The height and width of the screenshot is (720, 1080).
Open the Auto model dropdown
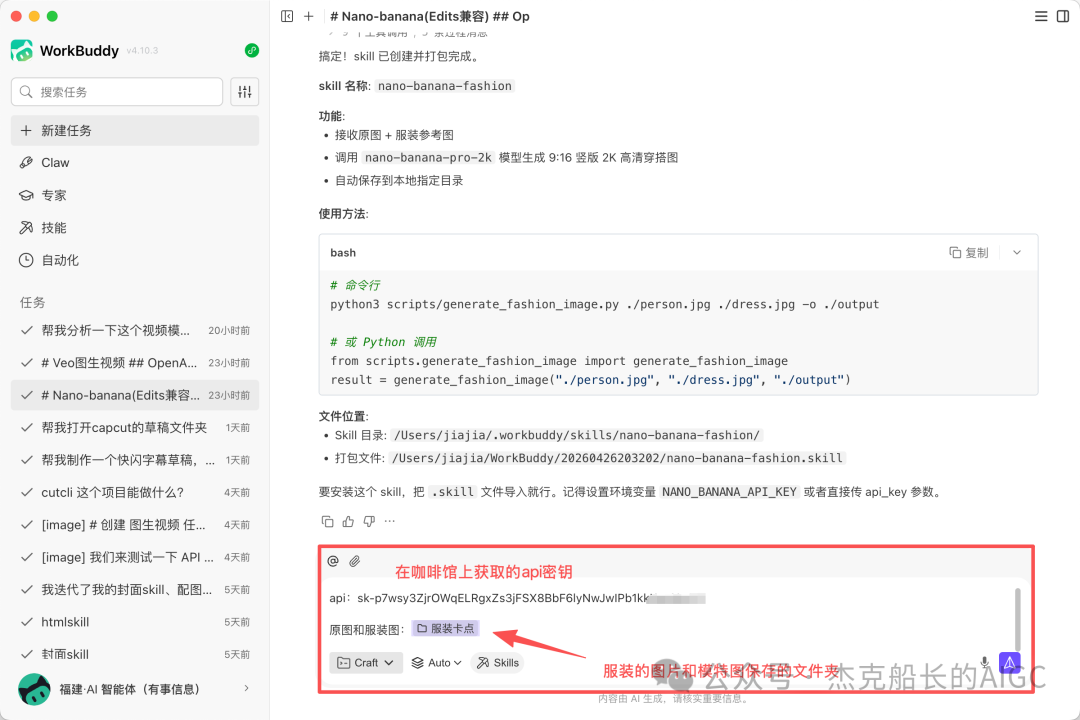coord(437,663)
